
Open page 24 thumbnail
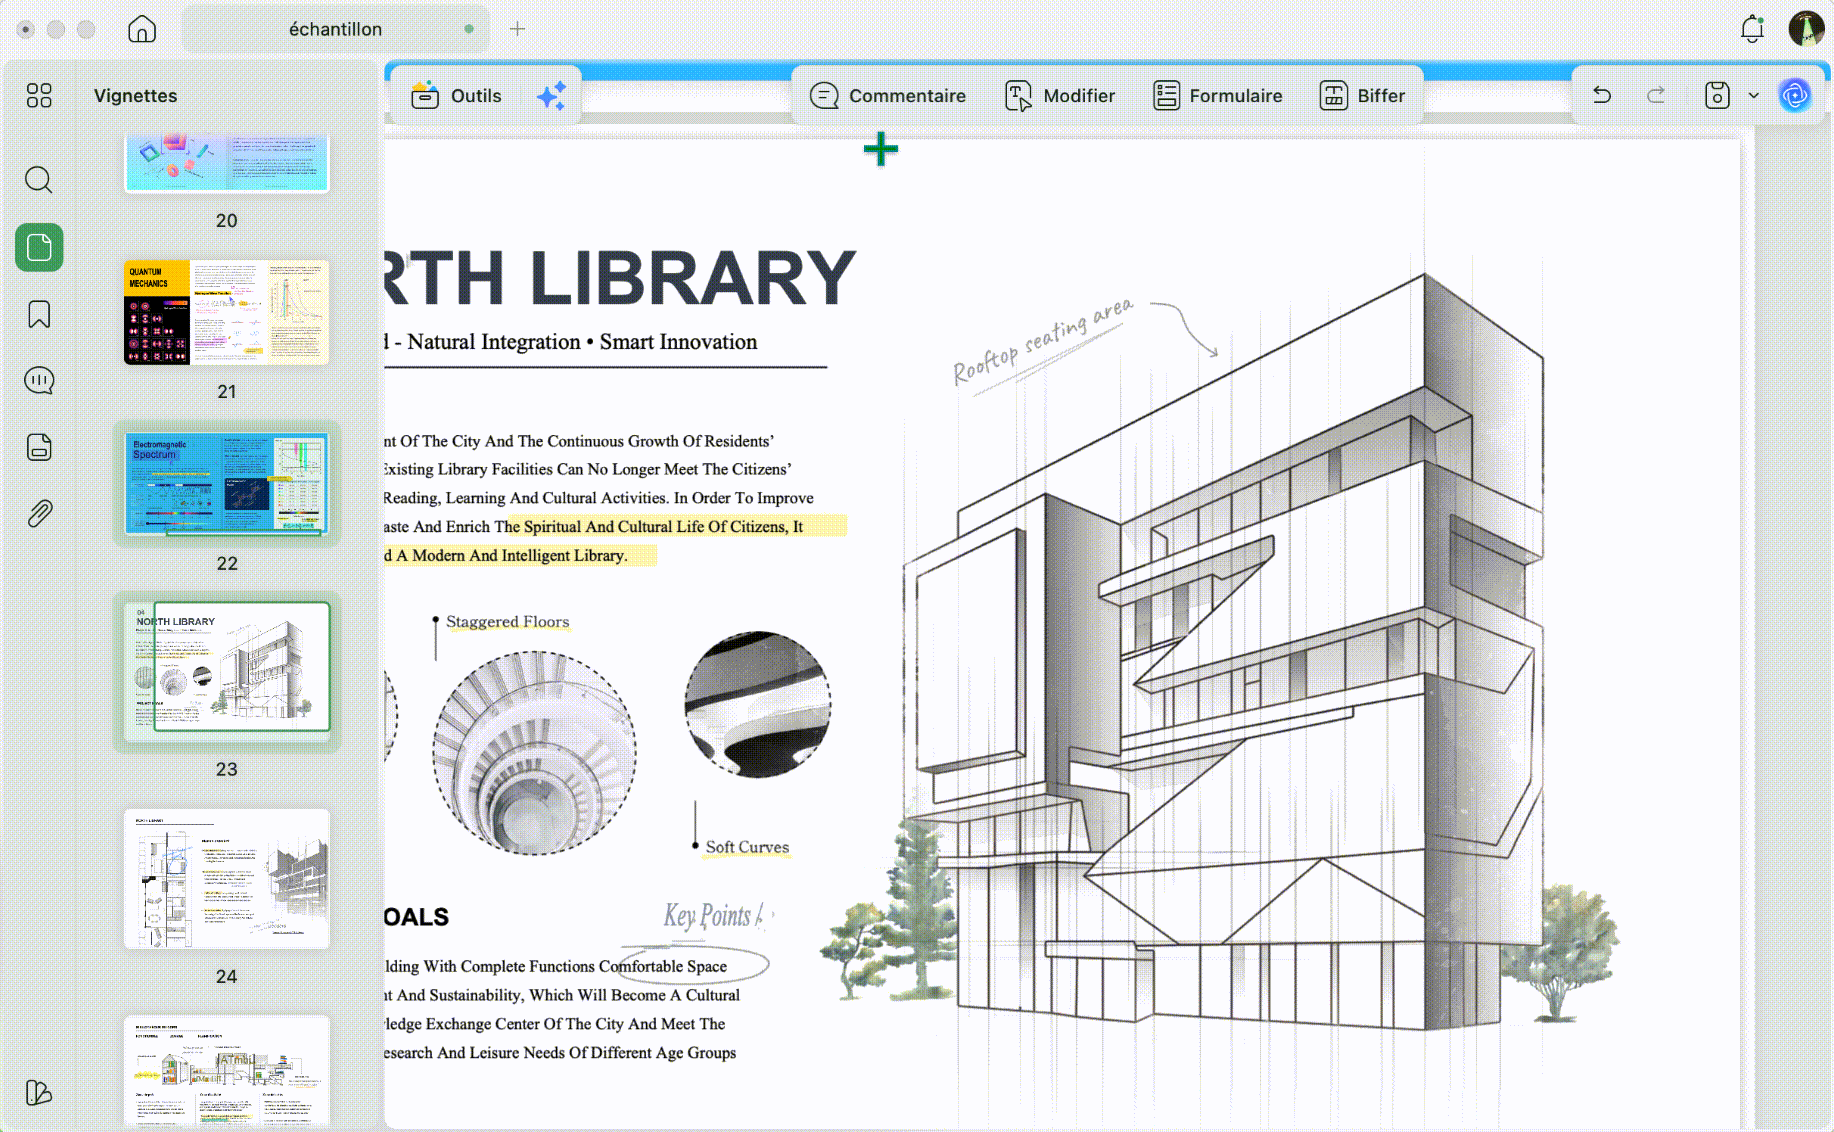227,879
